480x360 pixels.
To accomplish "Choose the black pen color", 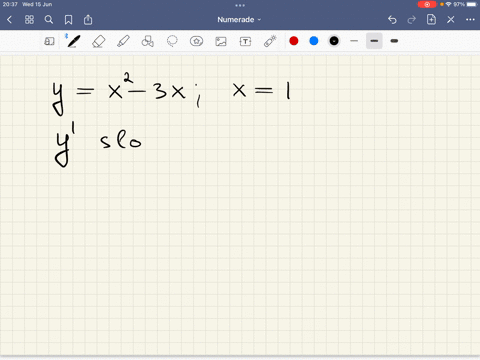I will 334,41.
